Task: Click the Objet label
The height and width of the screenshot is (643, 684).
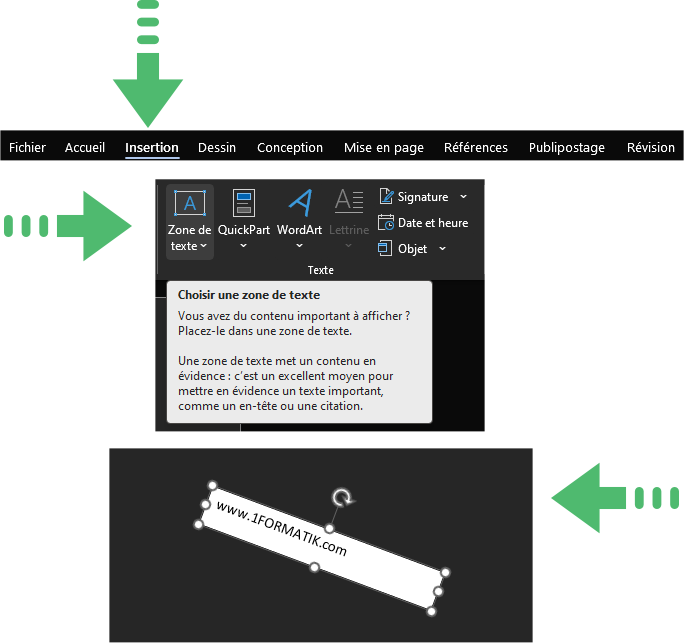Action: [412, 249]
